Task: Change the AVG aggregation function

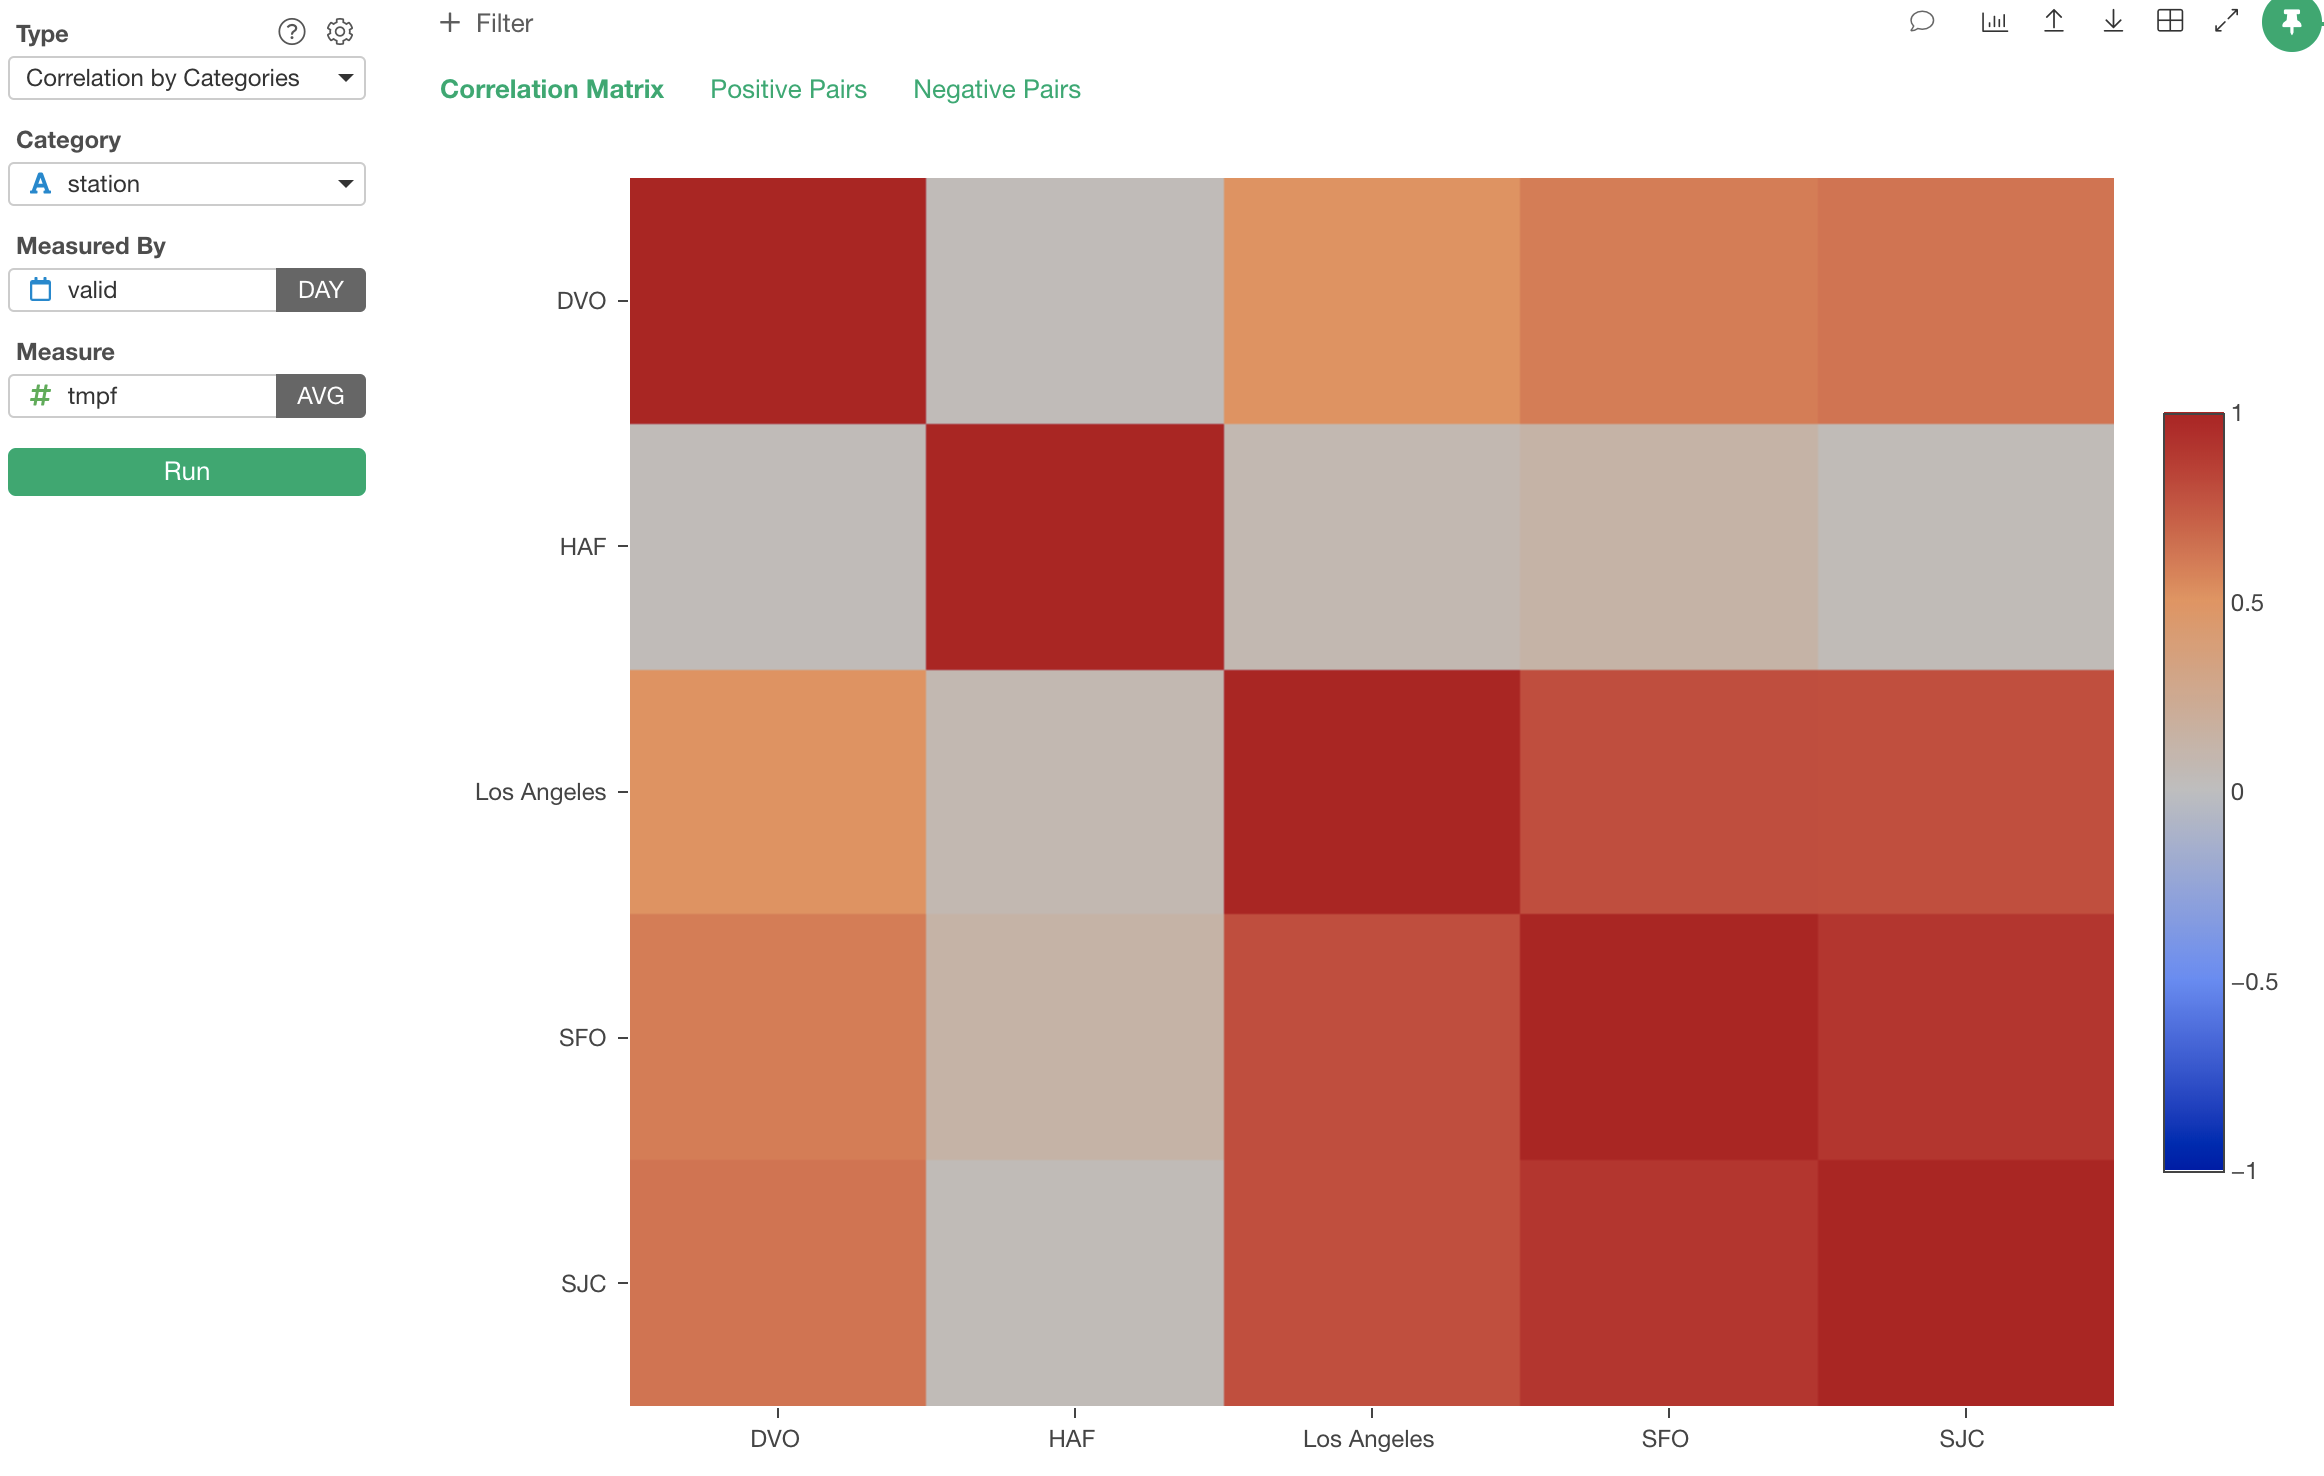Action: click(320, 396)
